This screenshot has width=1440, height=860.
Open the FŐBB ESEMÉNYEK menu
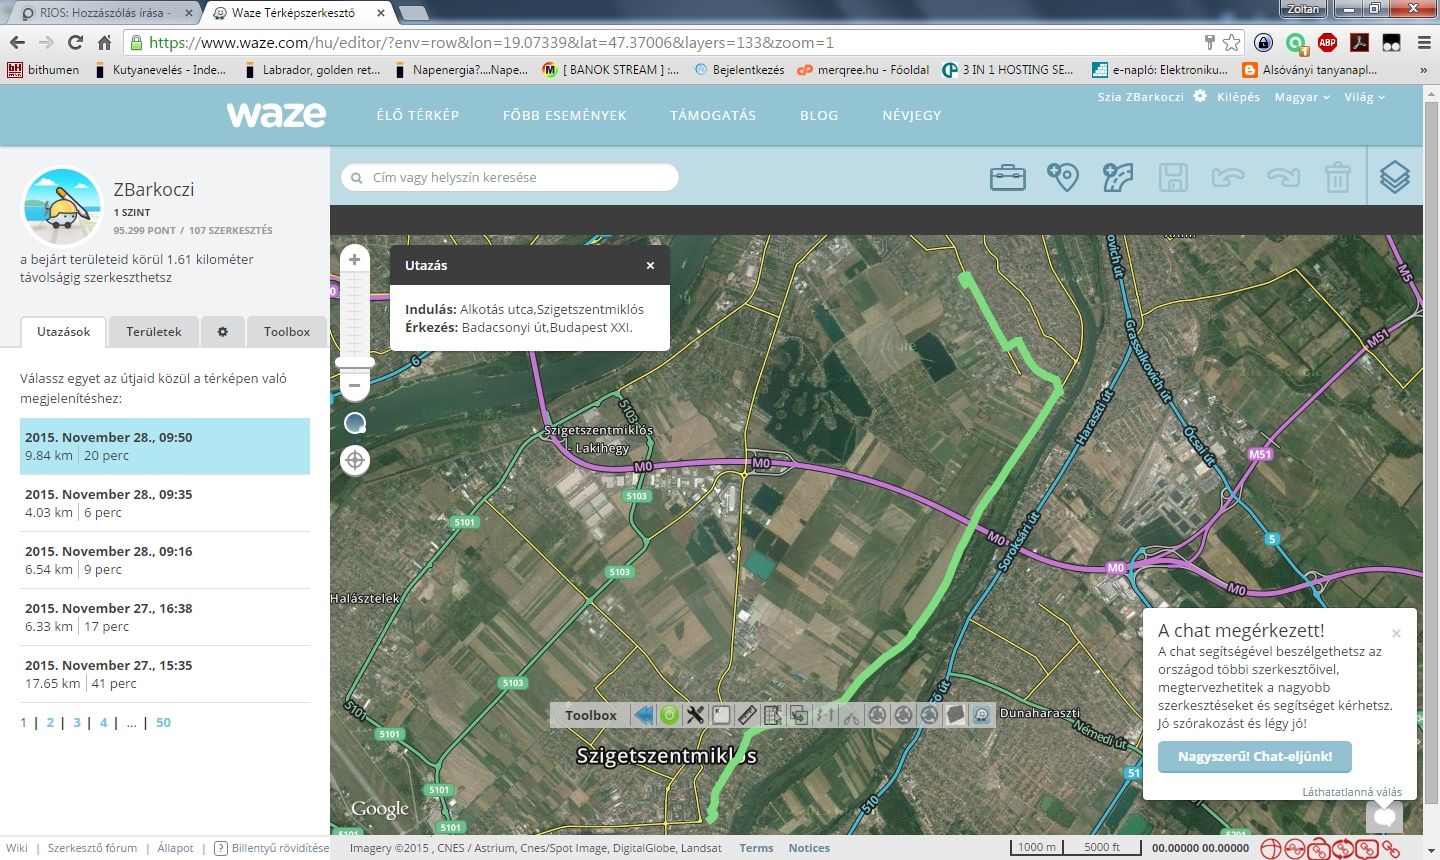564,115
